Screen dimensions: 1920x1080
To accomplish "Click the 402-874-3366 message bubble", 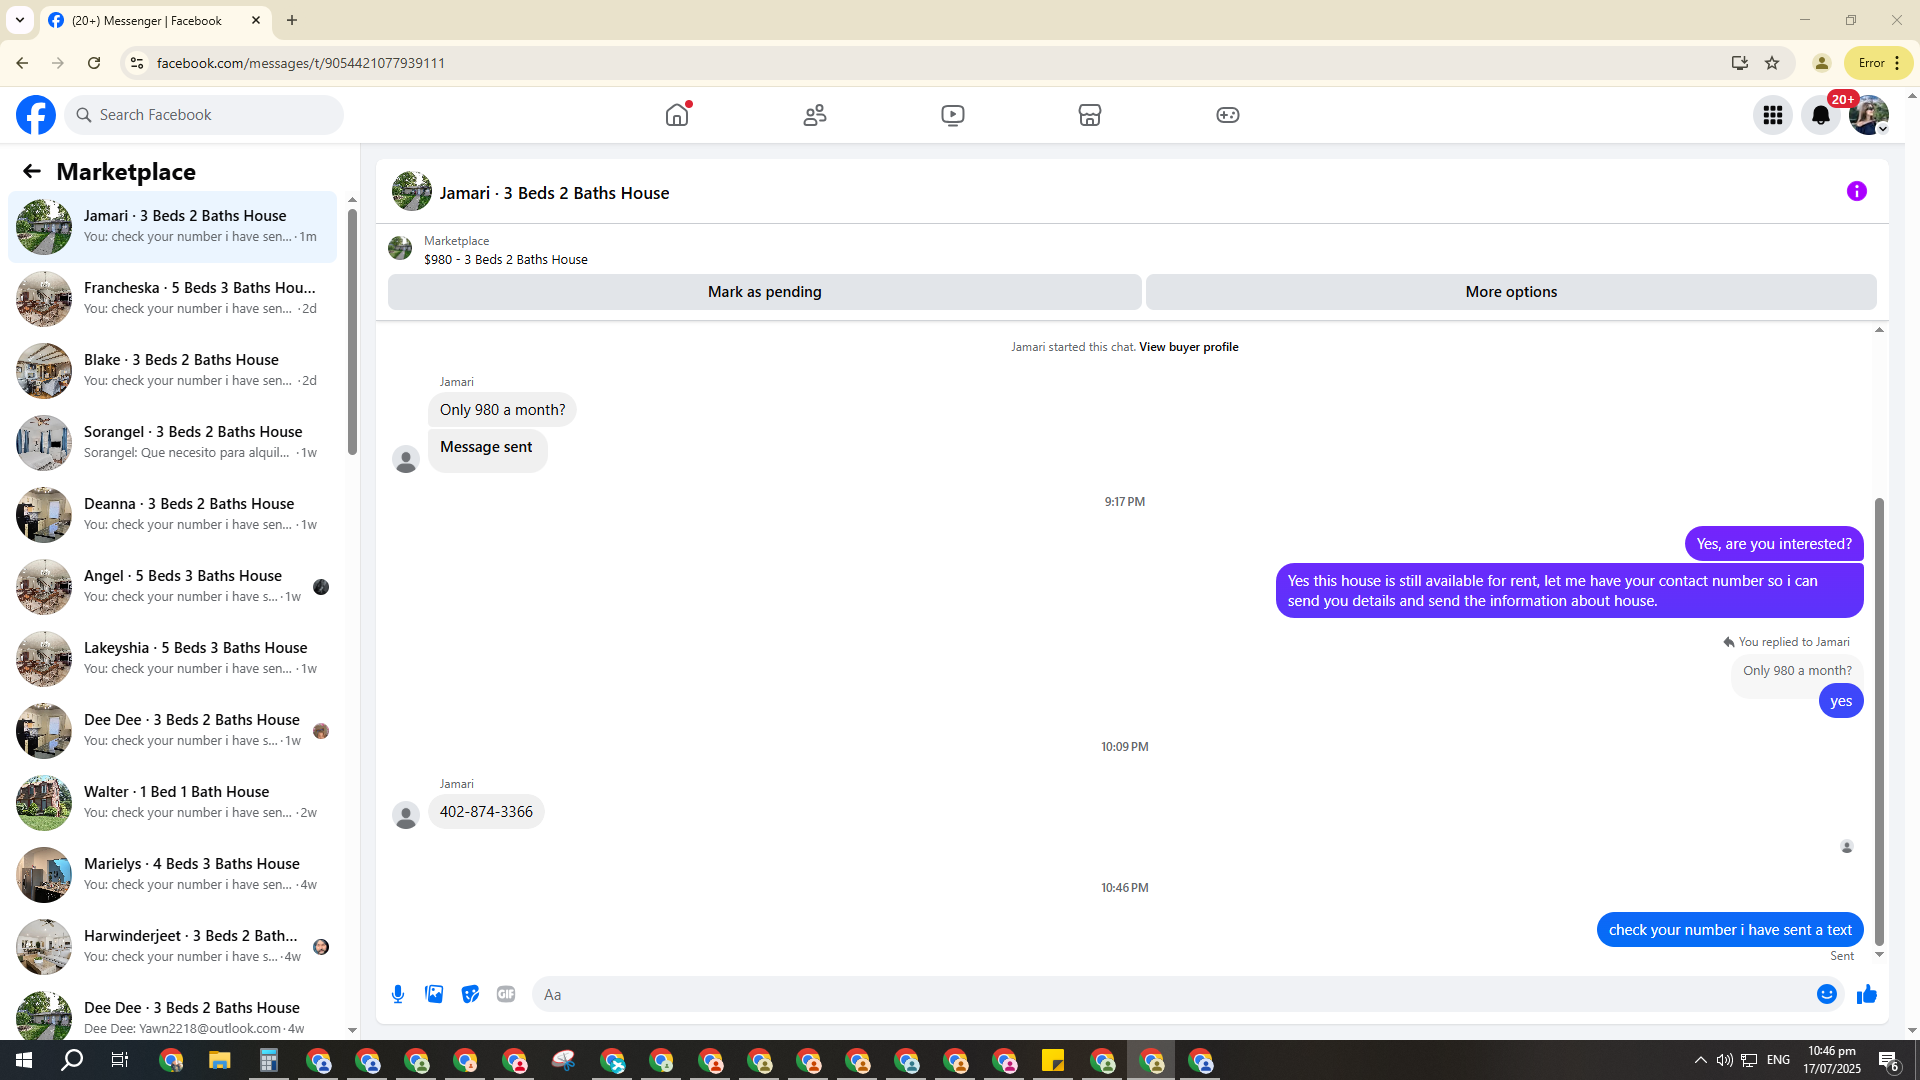I will tap(486, 812).
